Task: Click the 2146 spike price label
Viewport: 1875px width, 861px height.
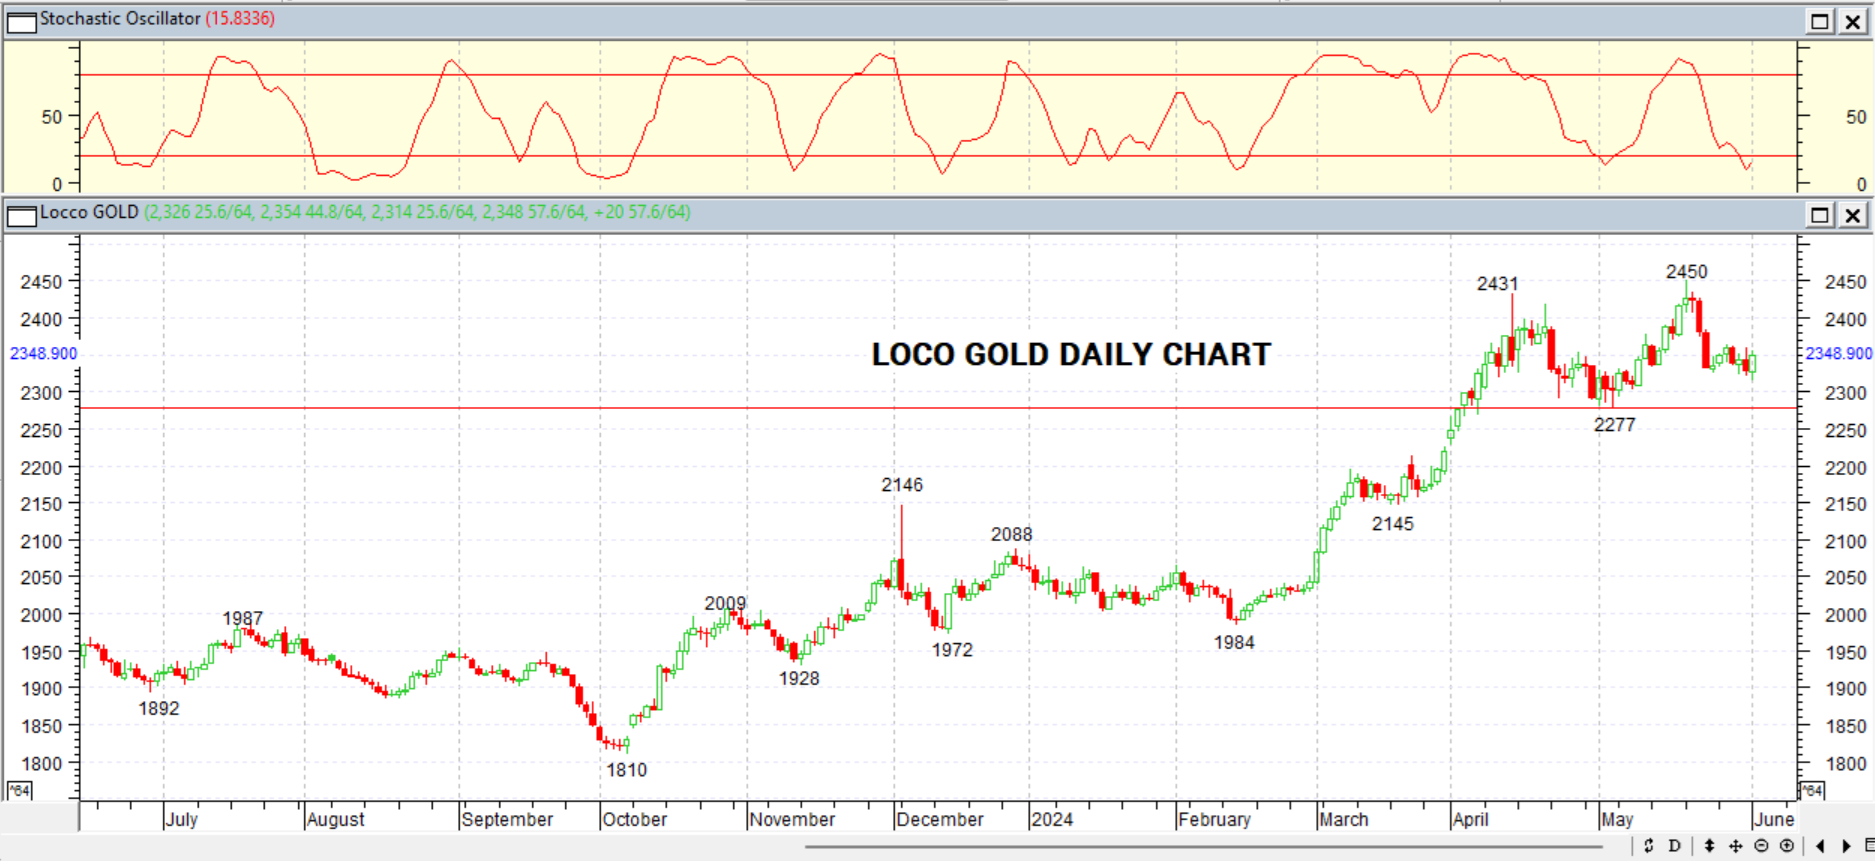Action: coord(902,485)
